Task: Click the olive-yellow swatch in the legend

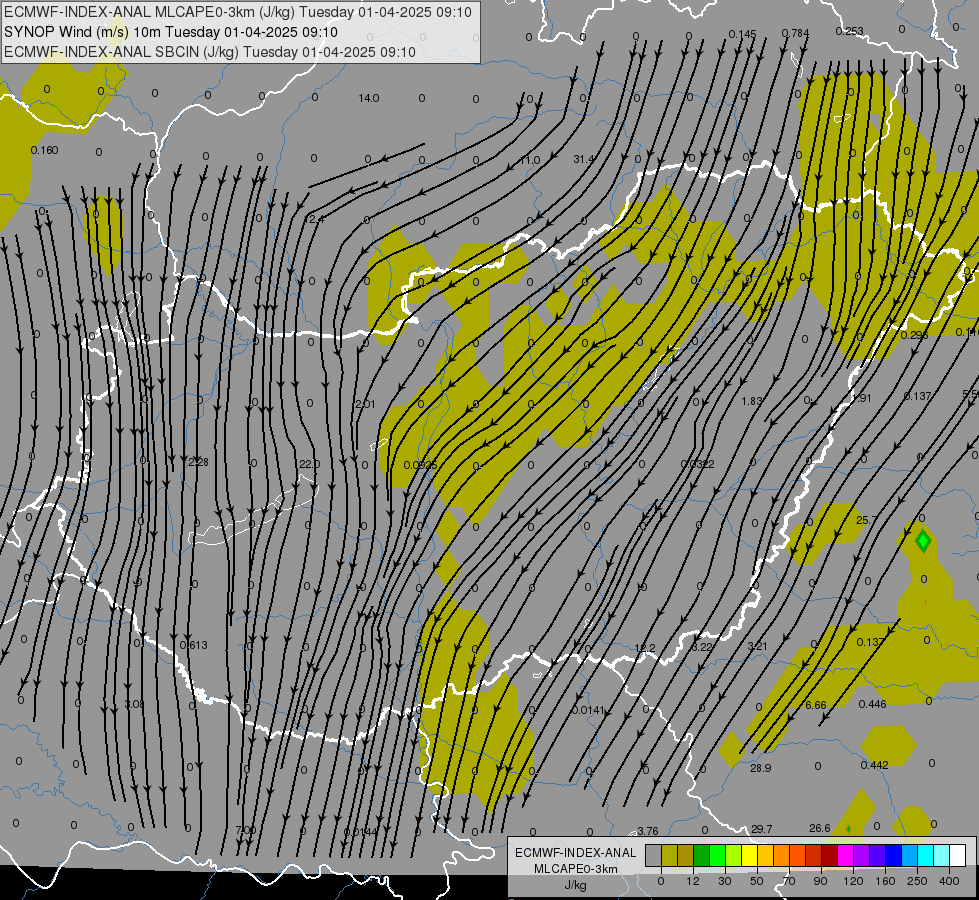Action: [669, 855]
